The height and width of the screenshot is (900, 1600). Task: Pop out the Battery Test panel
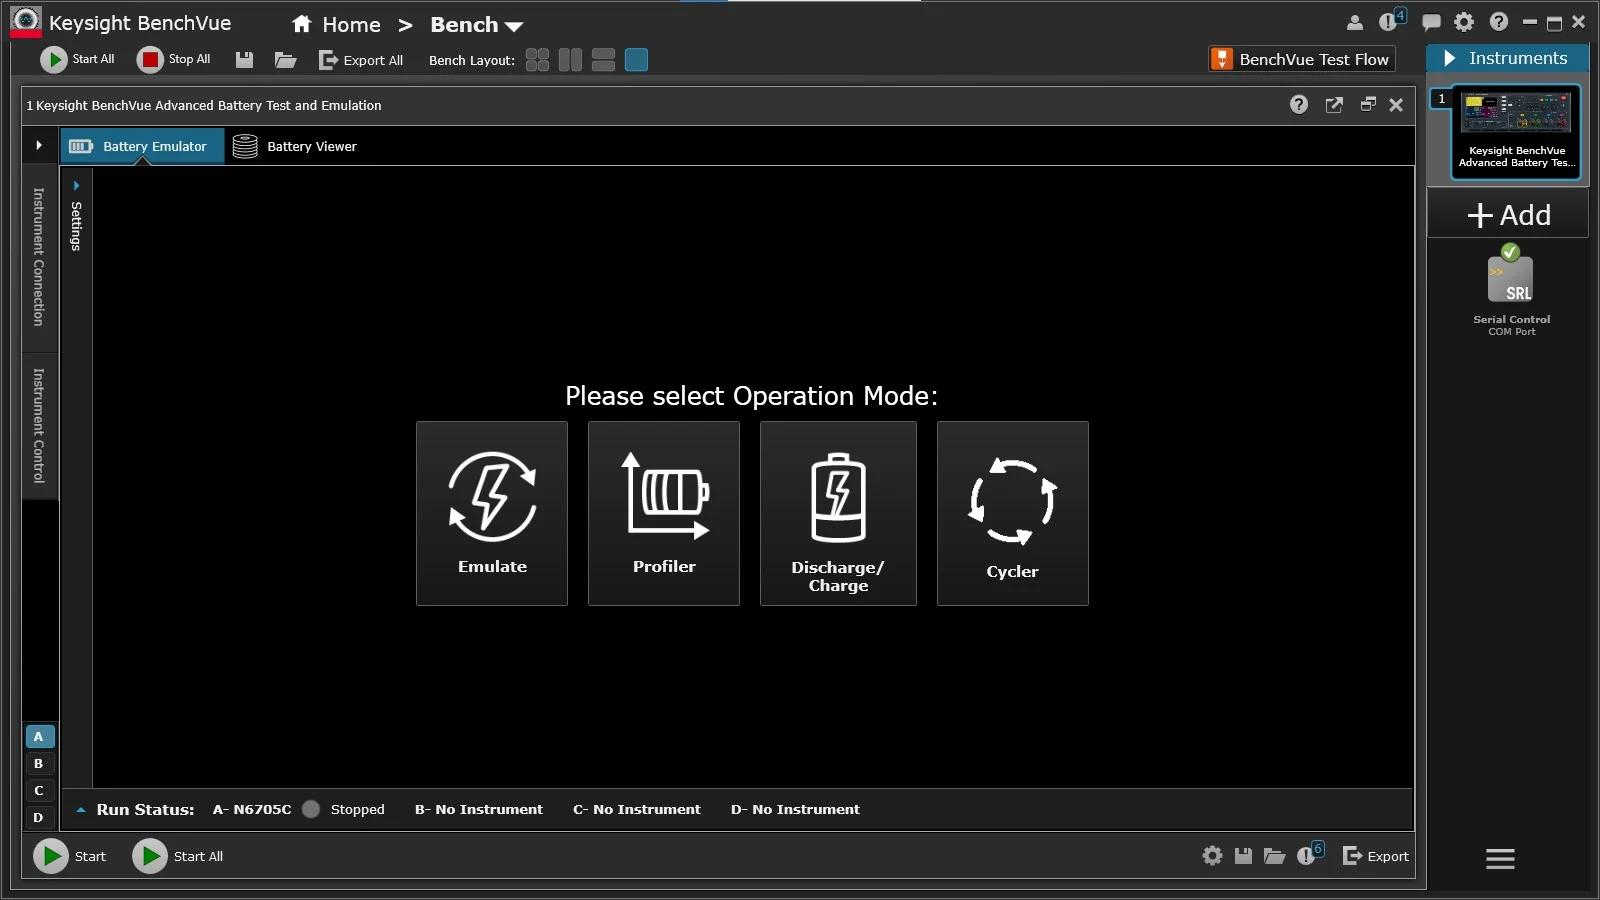1334,104
